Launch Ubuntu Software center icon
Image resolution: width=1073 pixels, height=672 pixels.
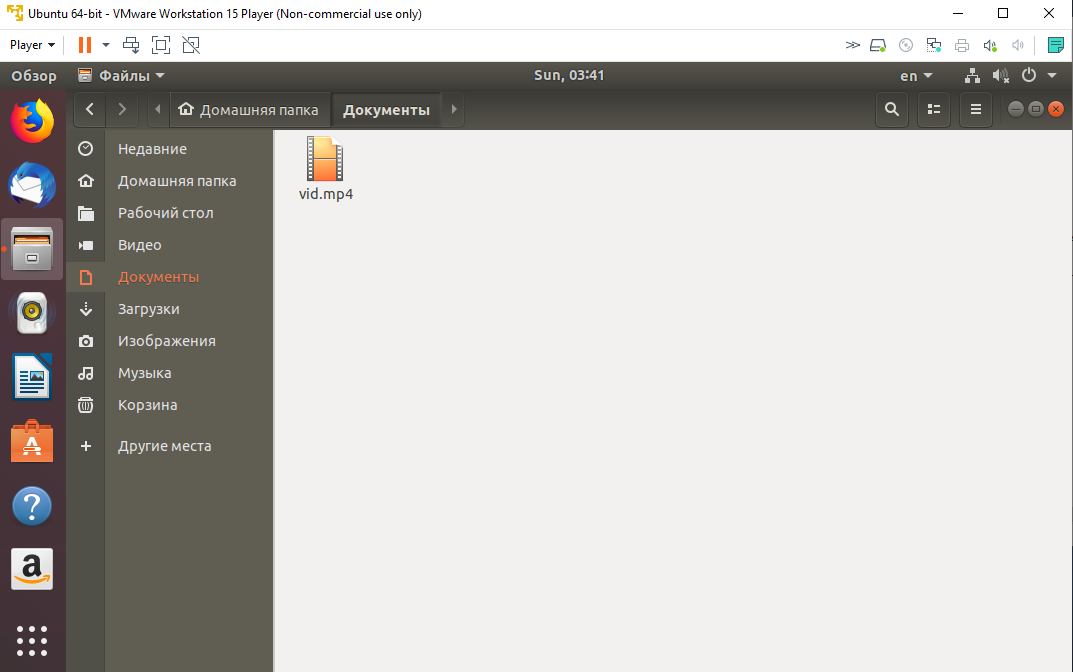(x=32, y=442)
